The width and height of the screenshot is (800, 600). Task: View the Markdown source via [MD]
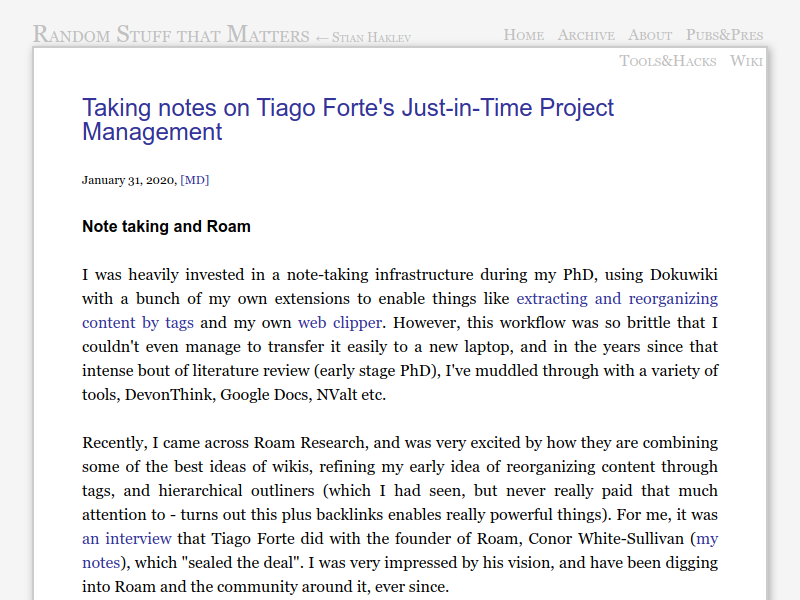(x=195, y=180)
